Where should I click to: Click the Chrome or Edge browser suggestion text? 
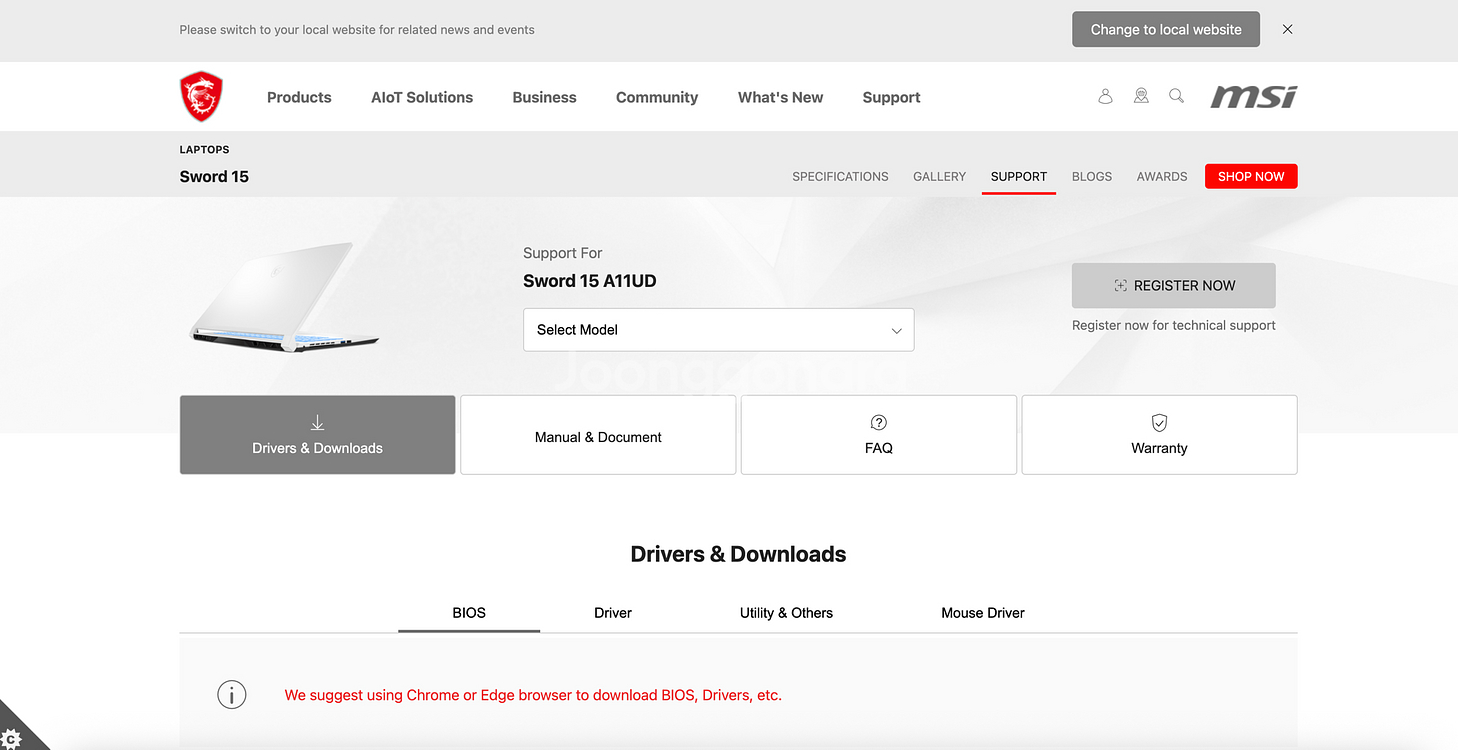tap(533, 695)
